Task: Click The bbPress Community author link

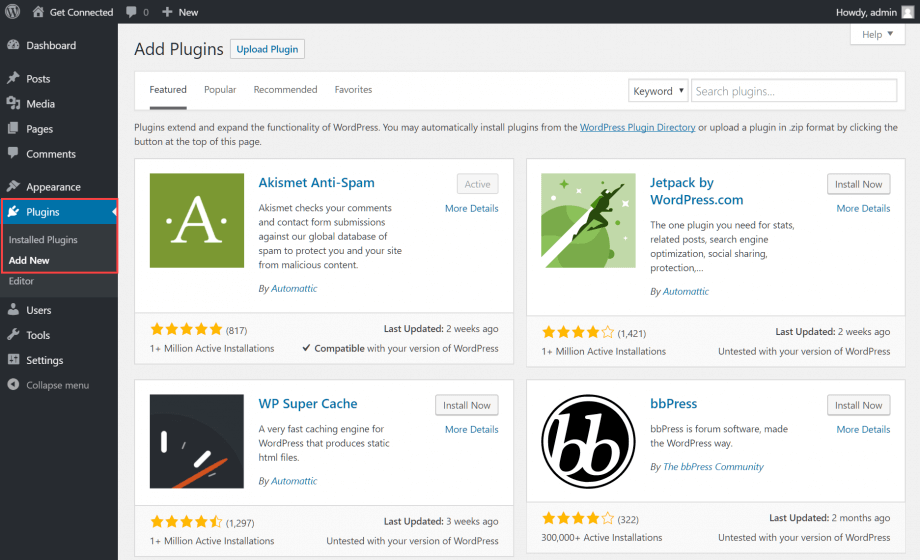Action: pos(713,467)
